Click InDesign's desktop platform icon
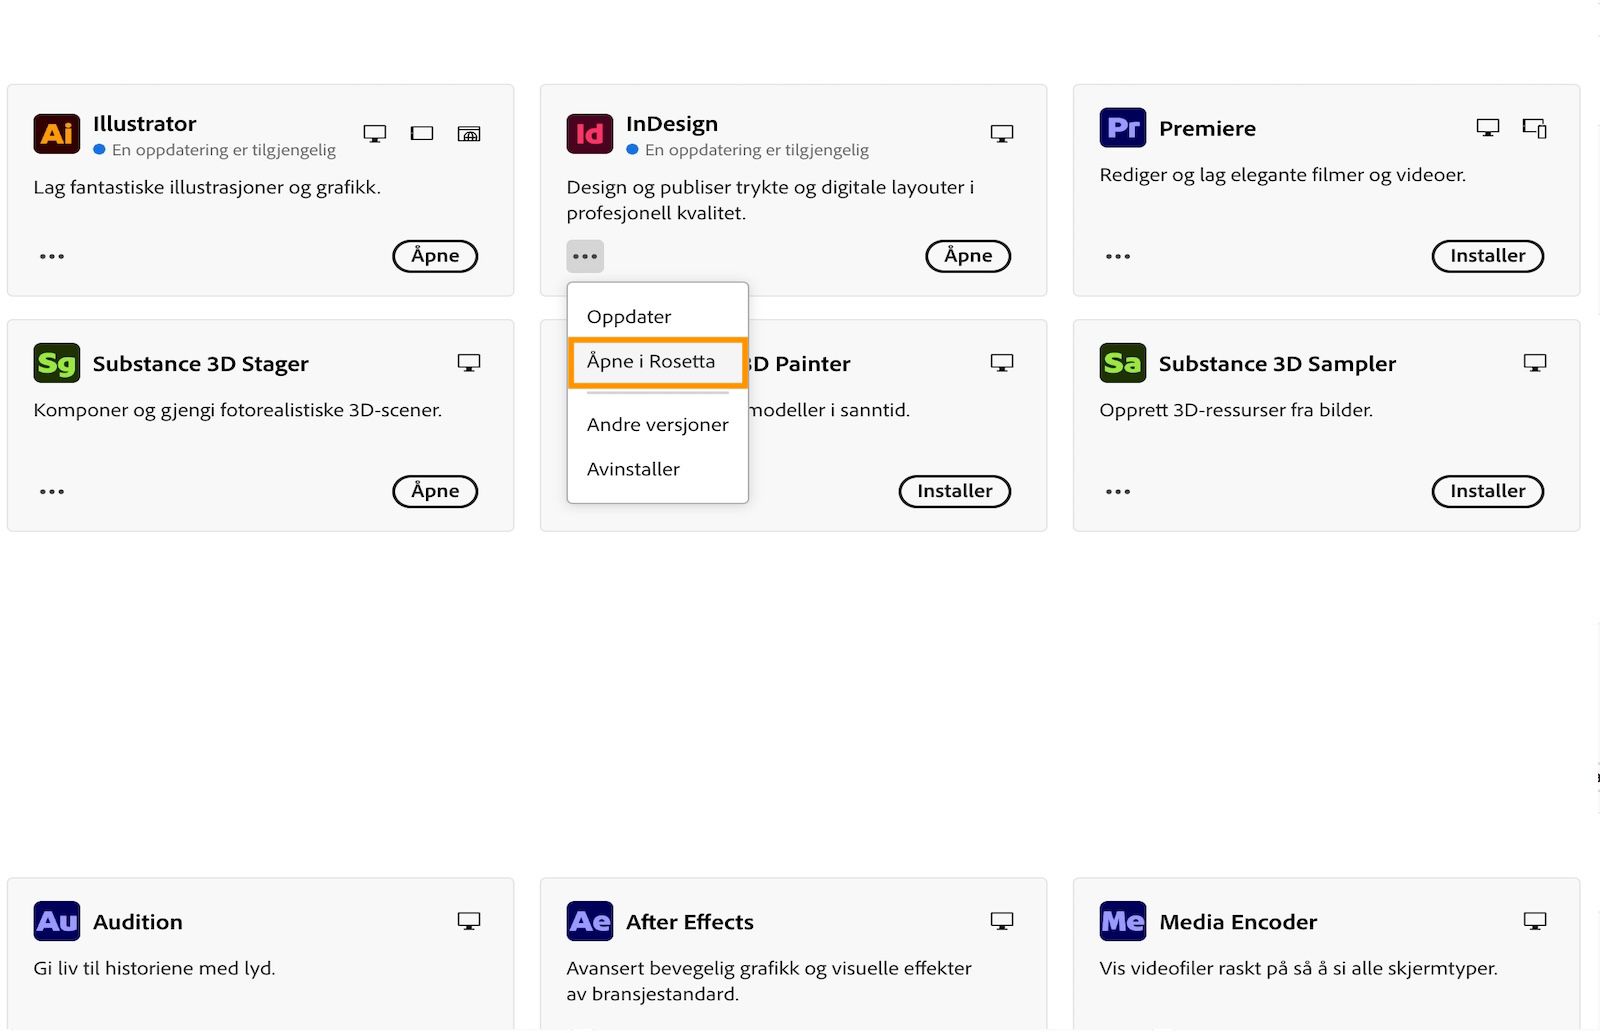Screen dimensions: 1600x1033 (x=1002, y=134)
